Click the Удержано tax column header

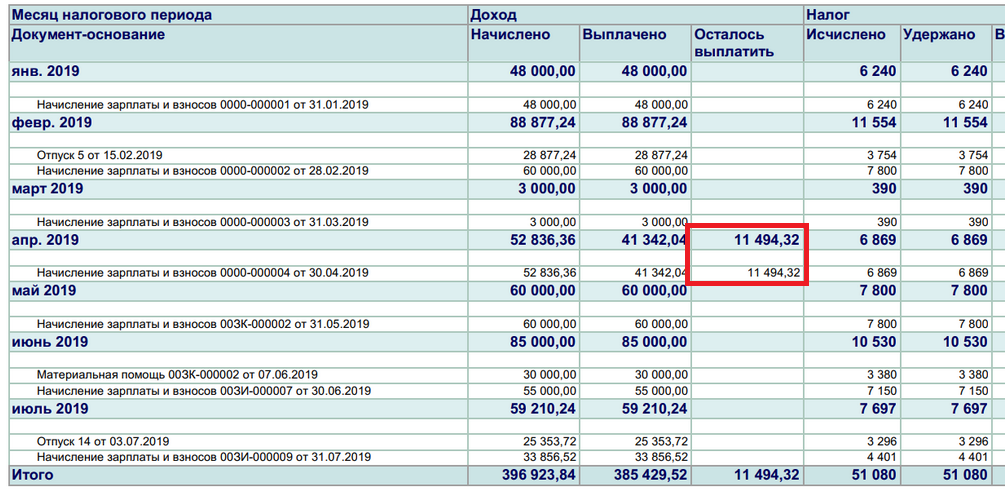[x=939, y=35]
